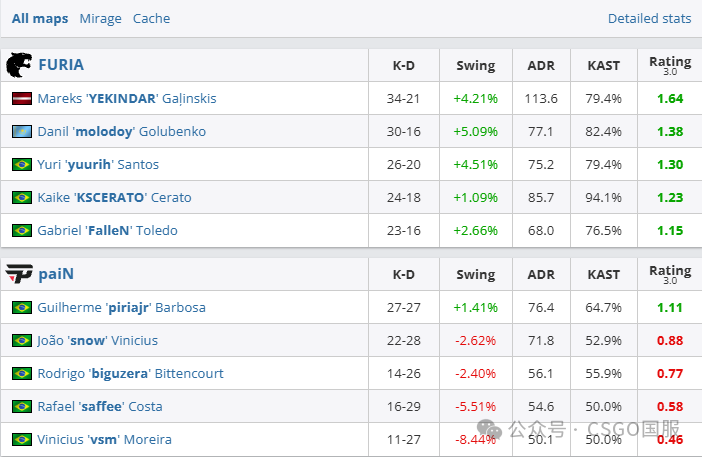Open Rodrigo 'biguzera' Bittencourt profile
702x457 pixels.
pos(130,374)
